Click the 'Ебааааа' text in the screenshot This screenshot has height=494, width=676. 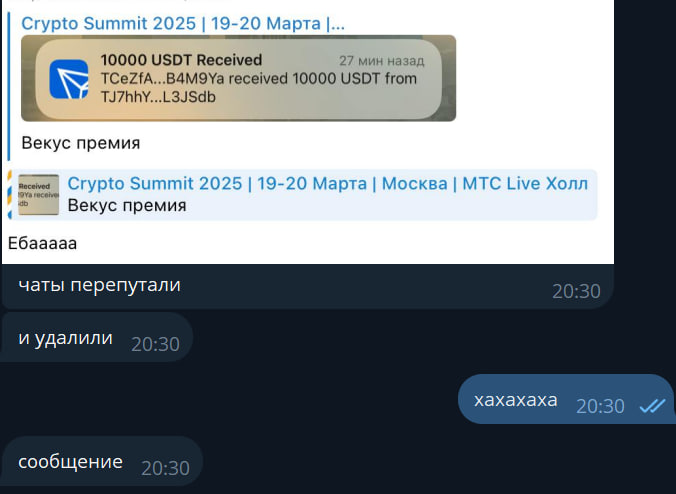(42, 244)
